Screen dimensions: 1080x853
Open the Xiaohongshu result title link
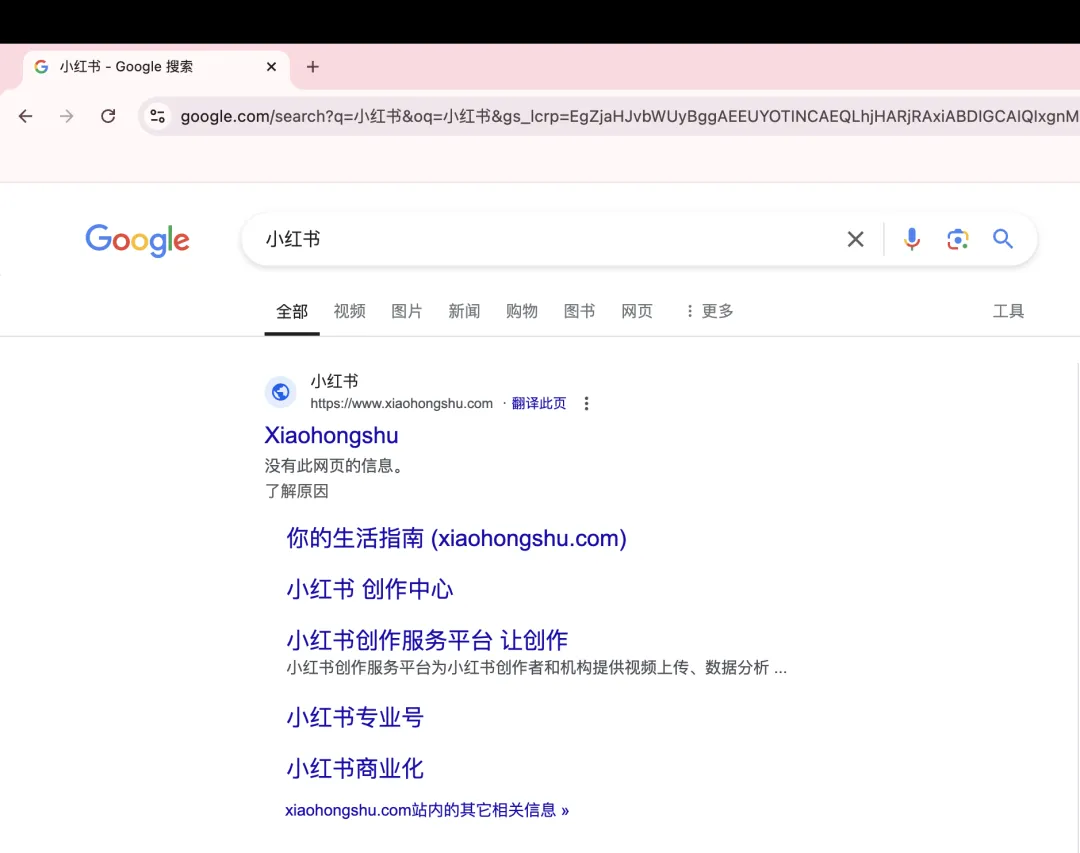(331, 435)
